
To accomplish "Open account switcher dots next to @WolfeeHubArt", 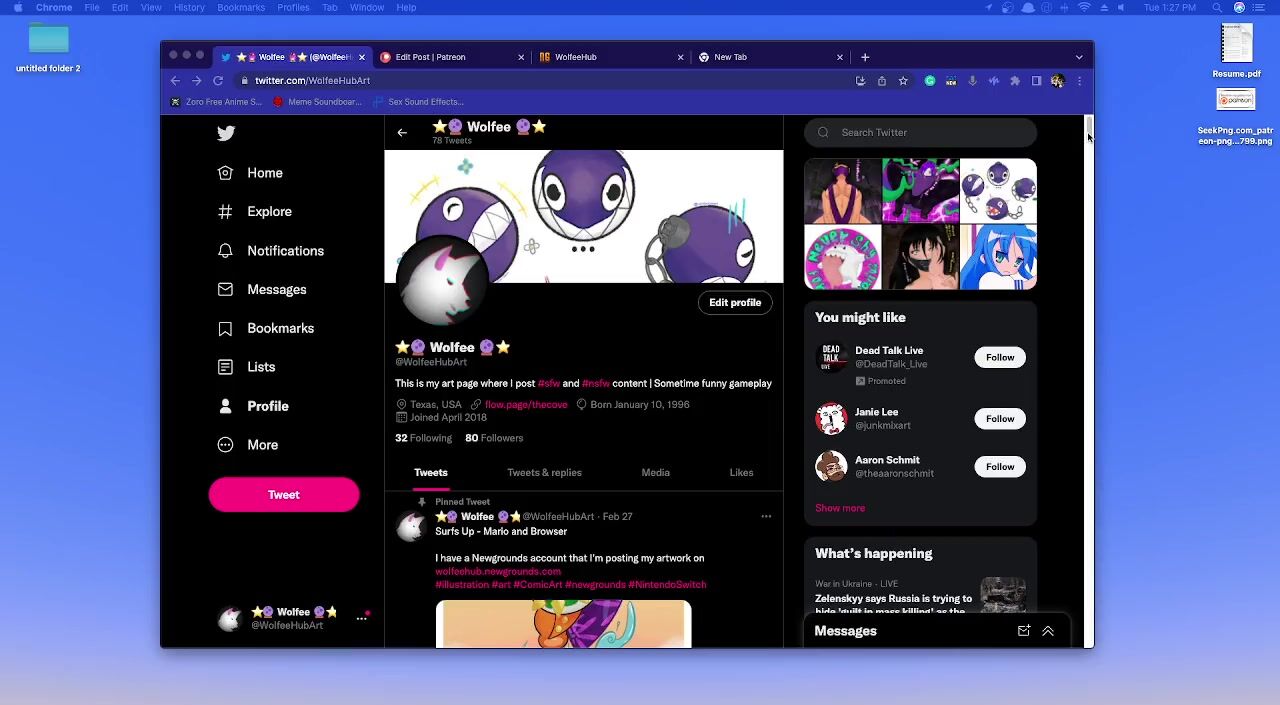I will click(362, 619).
